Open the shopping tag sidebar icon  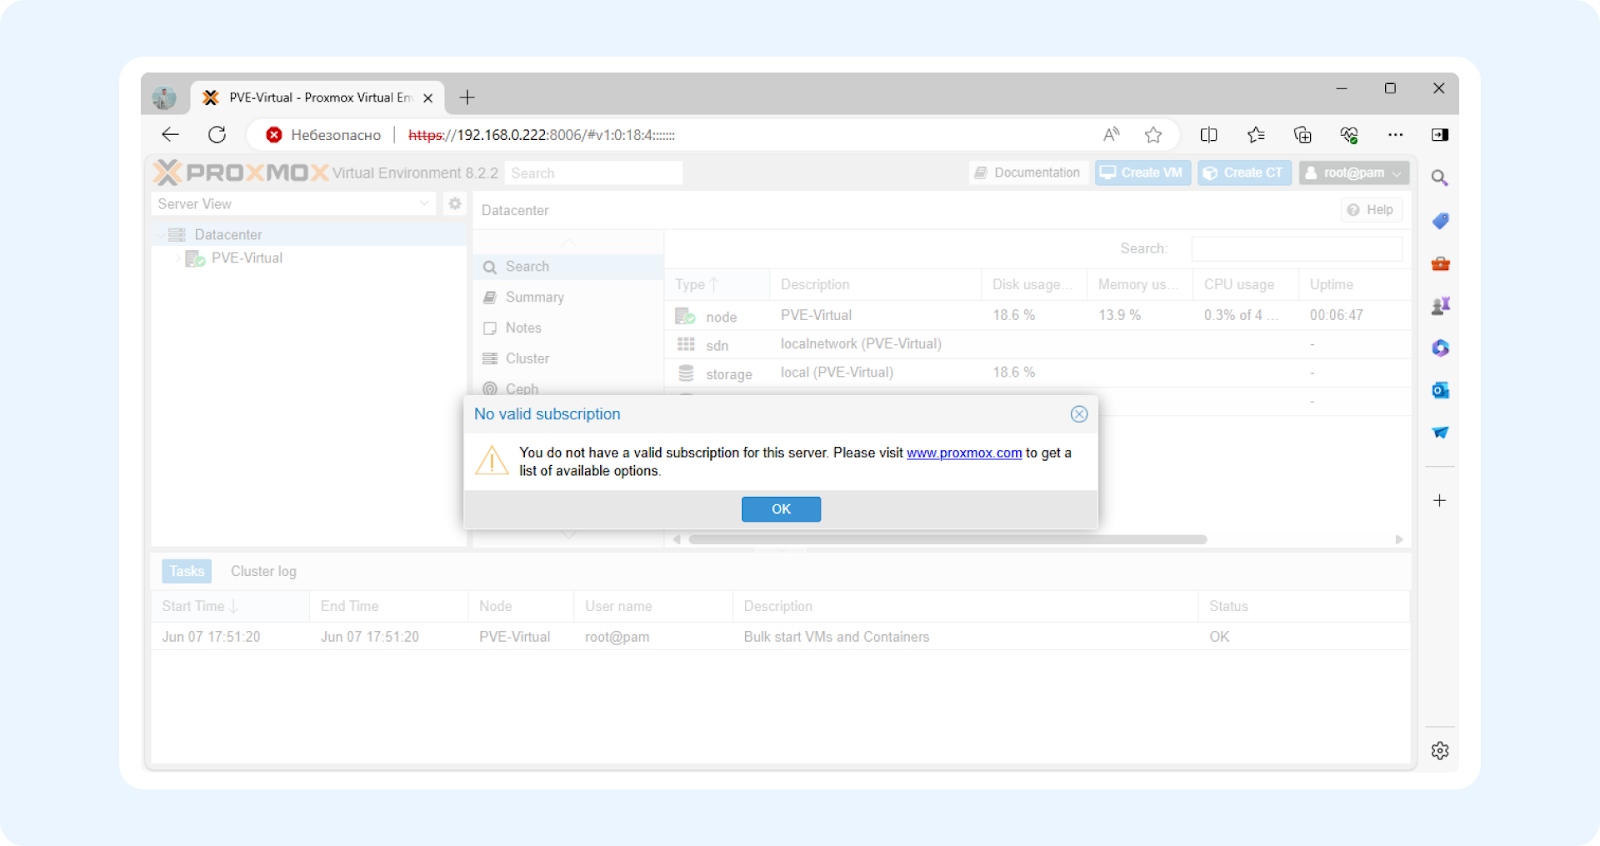coord(1440,221)
